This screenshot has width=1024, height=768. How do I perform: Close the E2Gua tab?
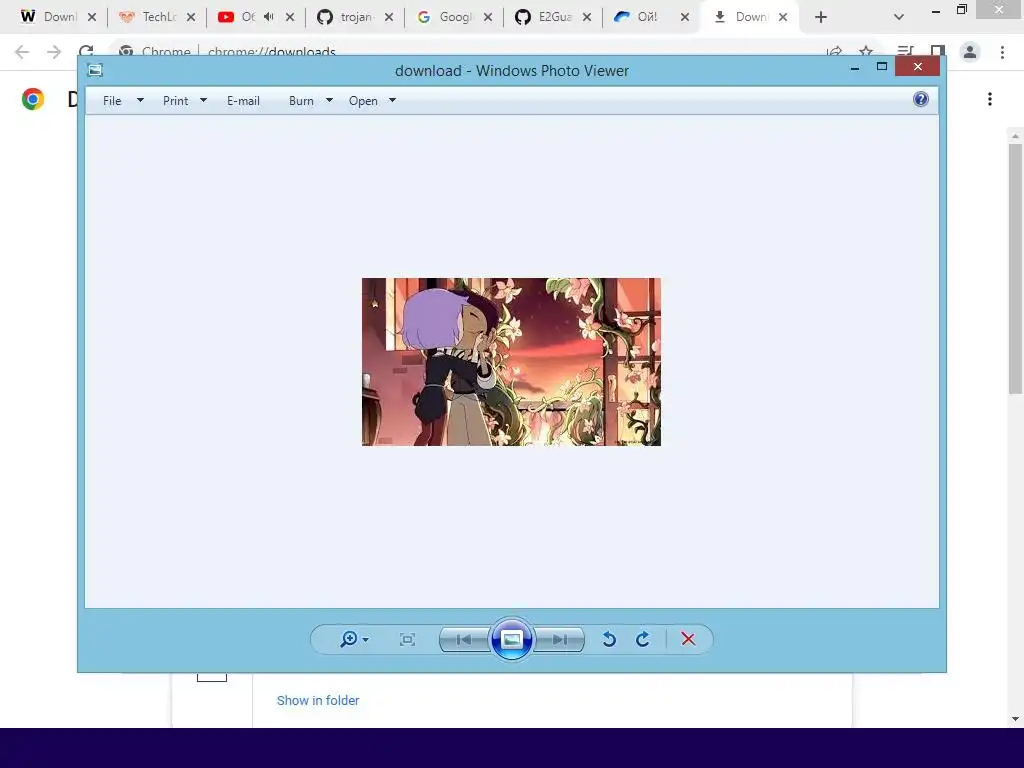coord(587,18)
